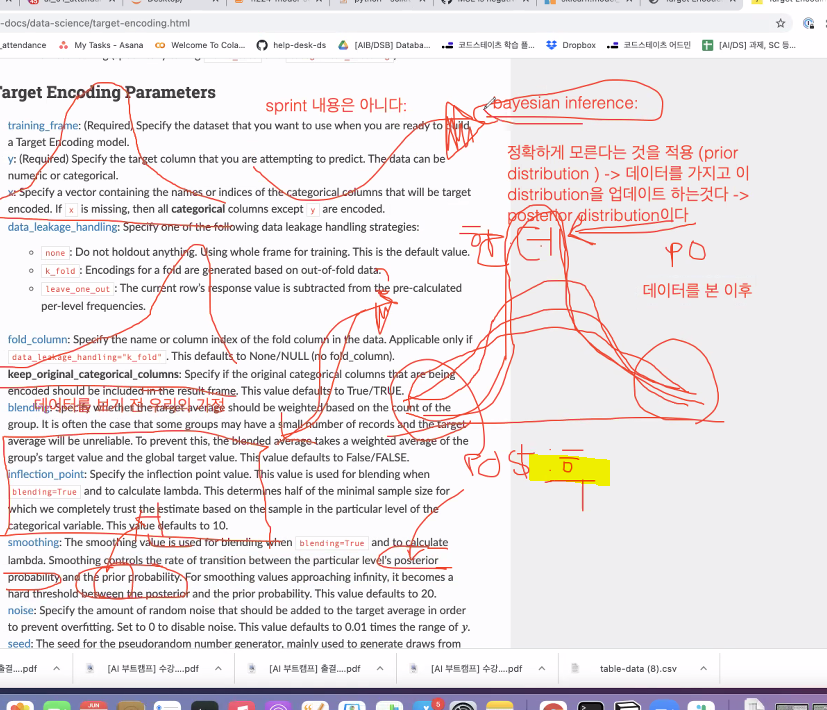Open Terminal from the Dock

pos(590,706)
